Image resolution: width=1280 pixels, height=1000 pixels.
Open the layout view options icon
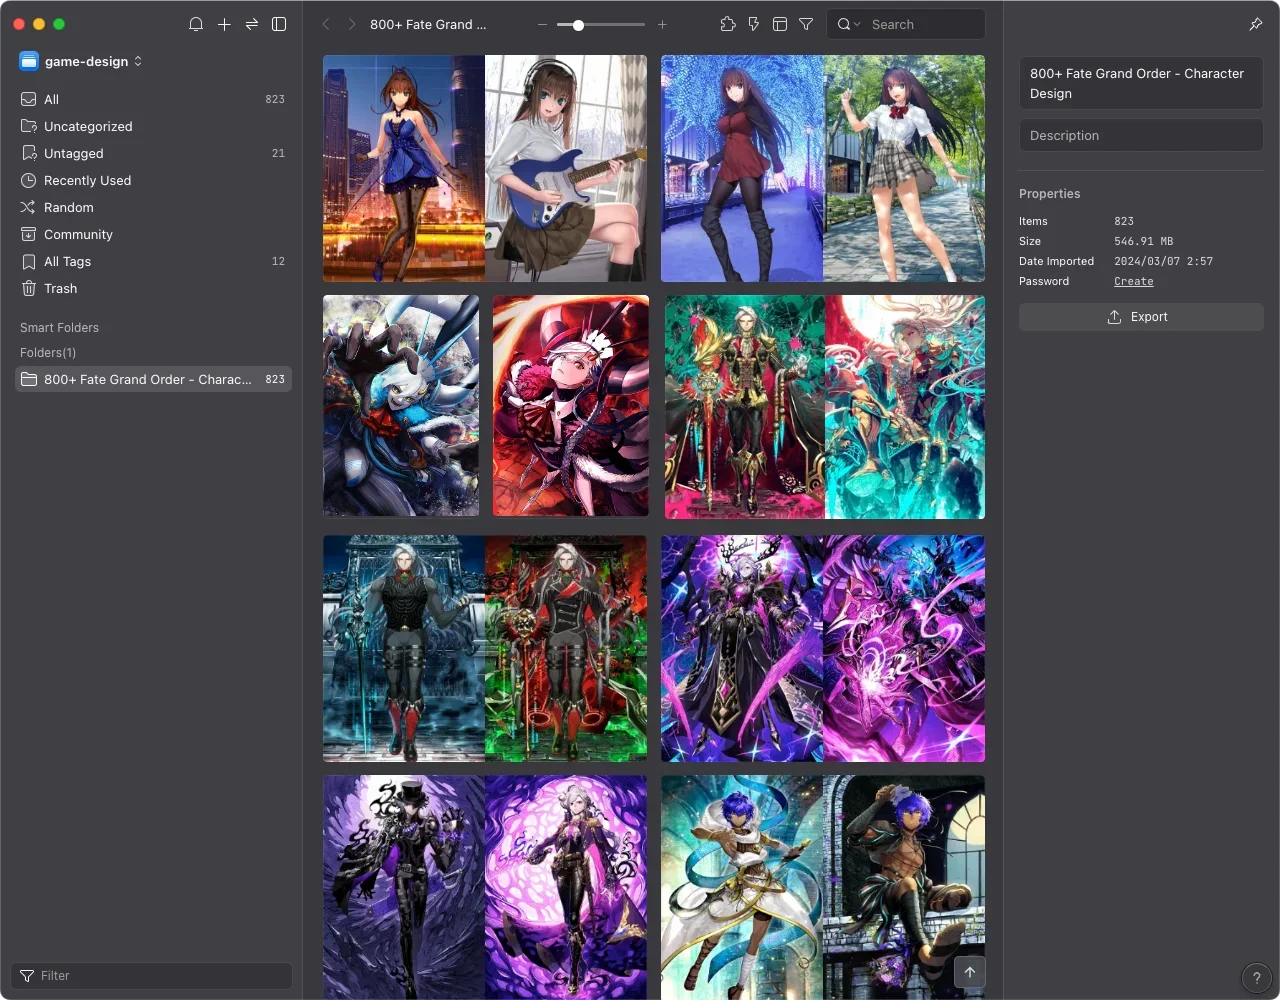(780, 24)
